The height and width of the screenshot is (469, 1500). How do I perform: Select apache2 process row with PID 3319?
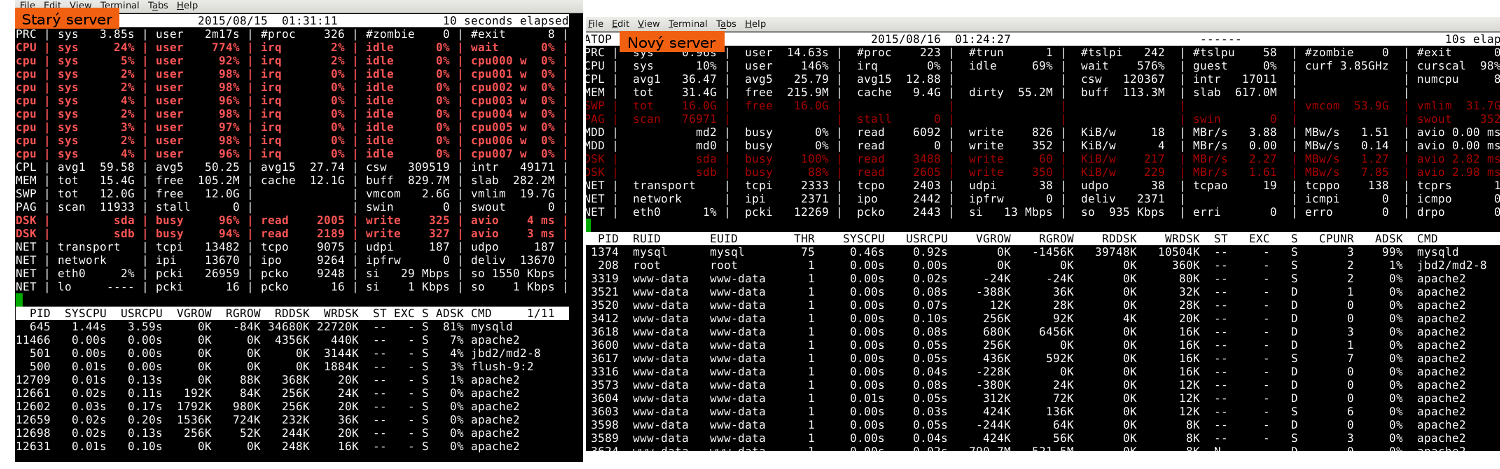1040,279
